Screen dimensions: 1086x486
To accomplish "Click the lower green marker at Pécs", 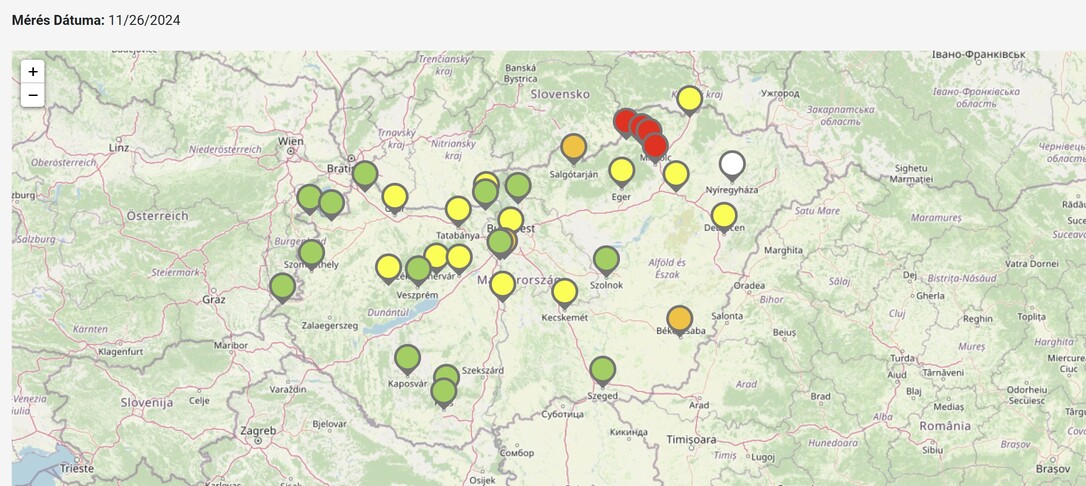I will click(443, 394).
